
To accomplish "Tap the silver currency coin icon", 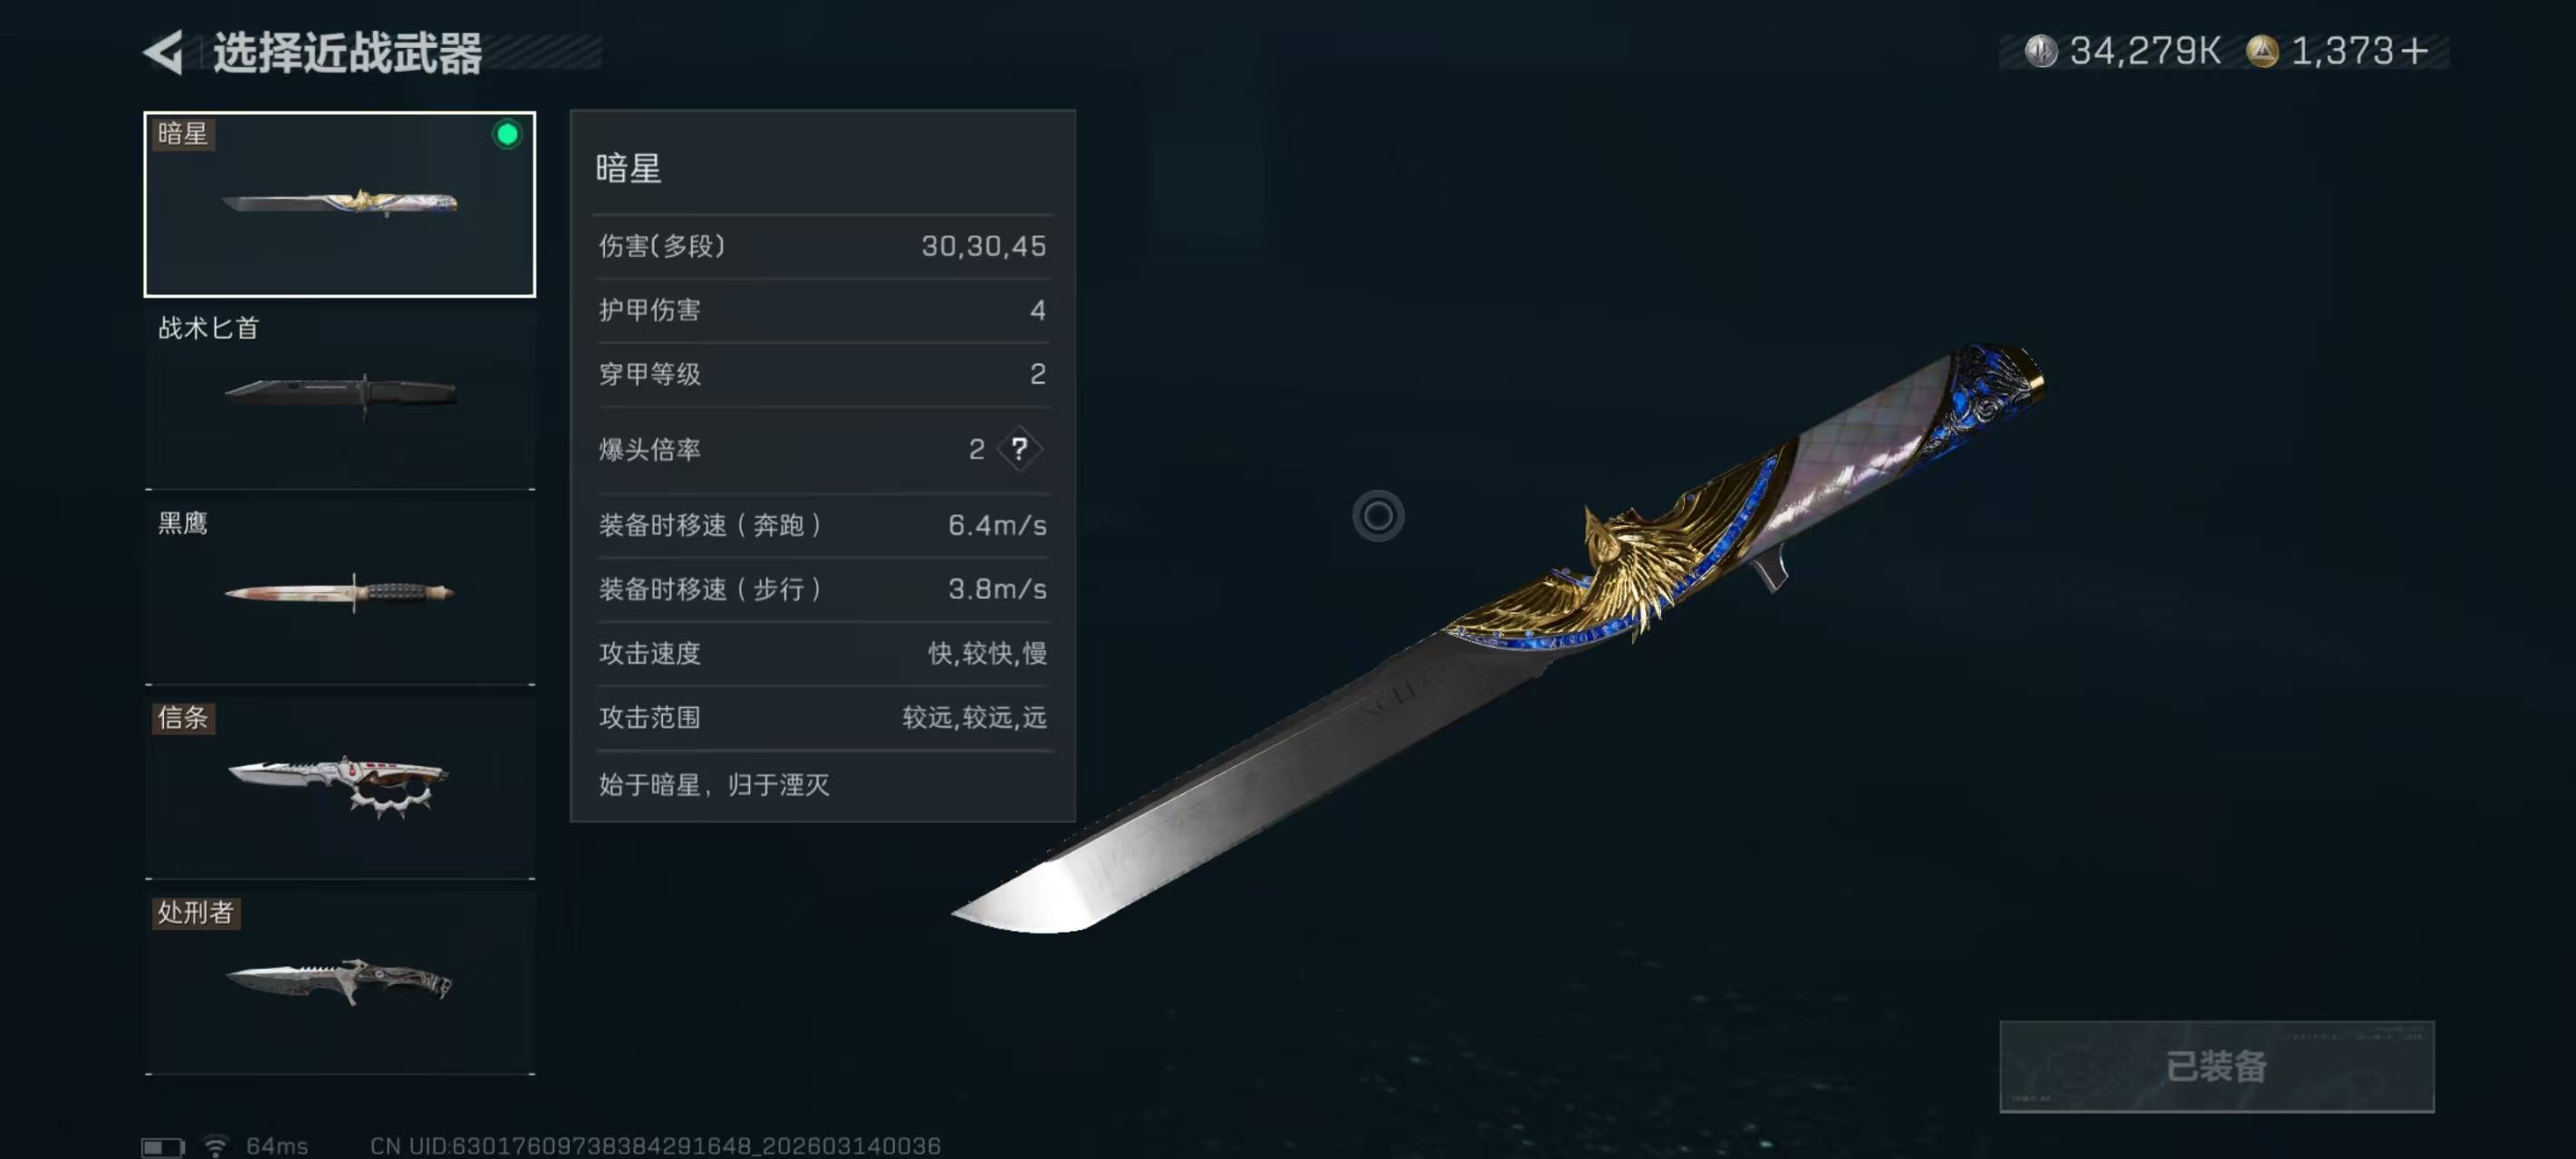I will (2040, 51).
